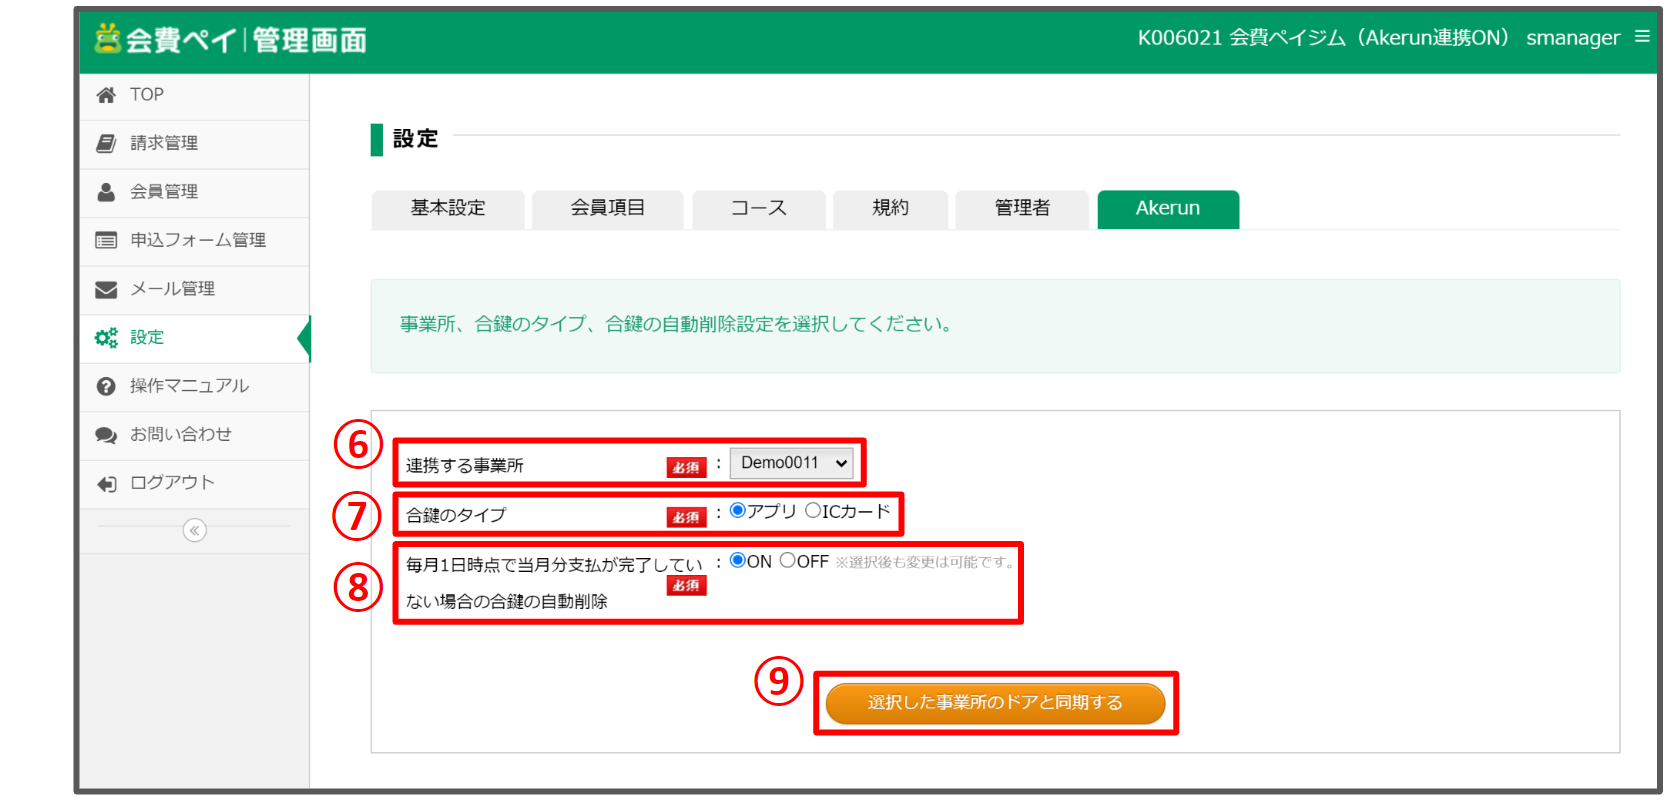The image size is (1665, 802).
Task: Open the コース tab
Action: [758, 208]
